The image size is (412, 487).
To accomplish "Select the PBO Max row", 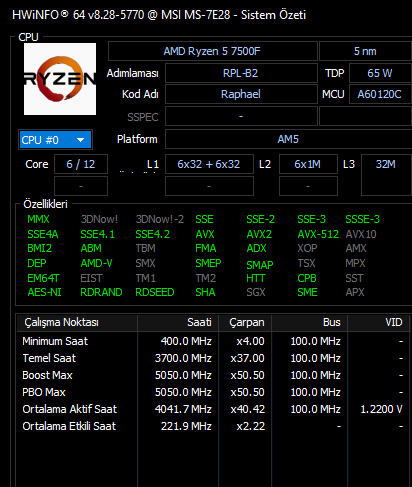I will pos(213,392).
